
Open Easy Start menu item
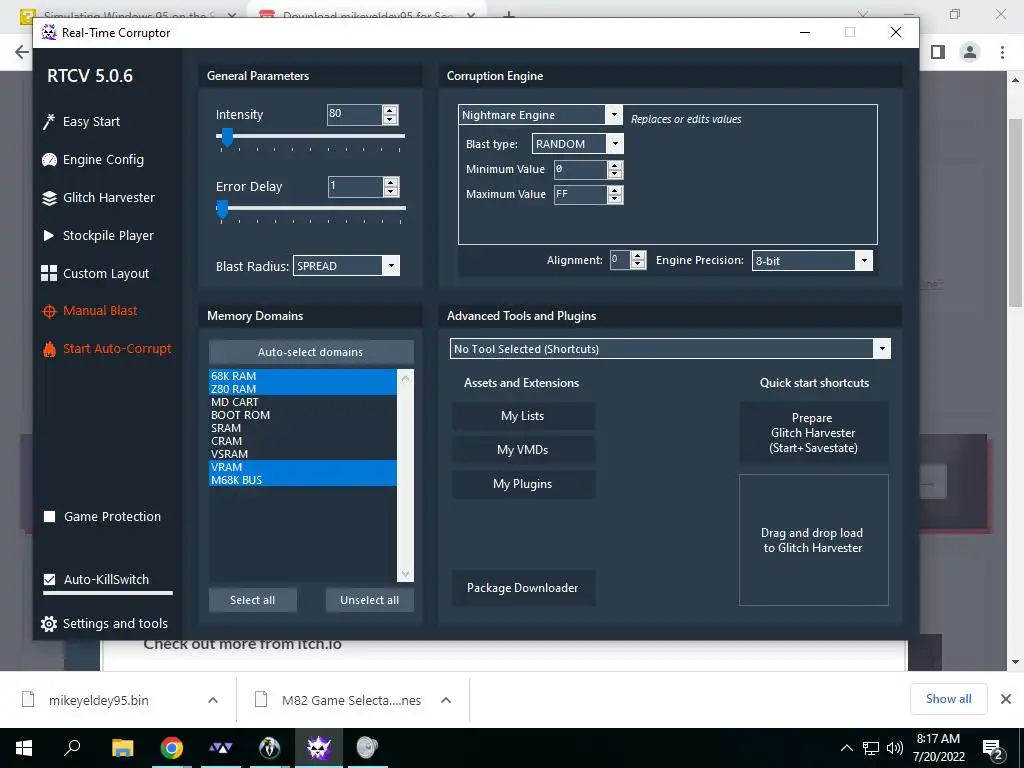click(x=91, y=121)
